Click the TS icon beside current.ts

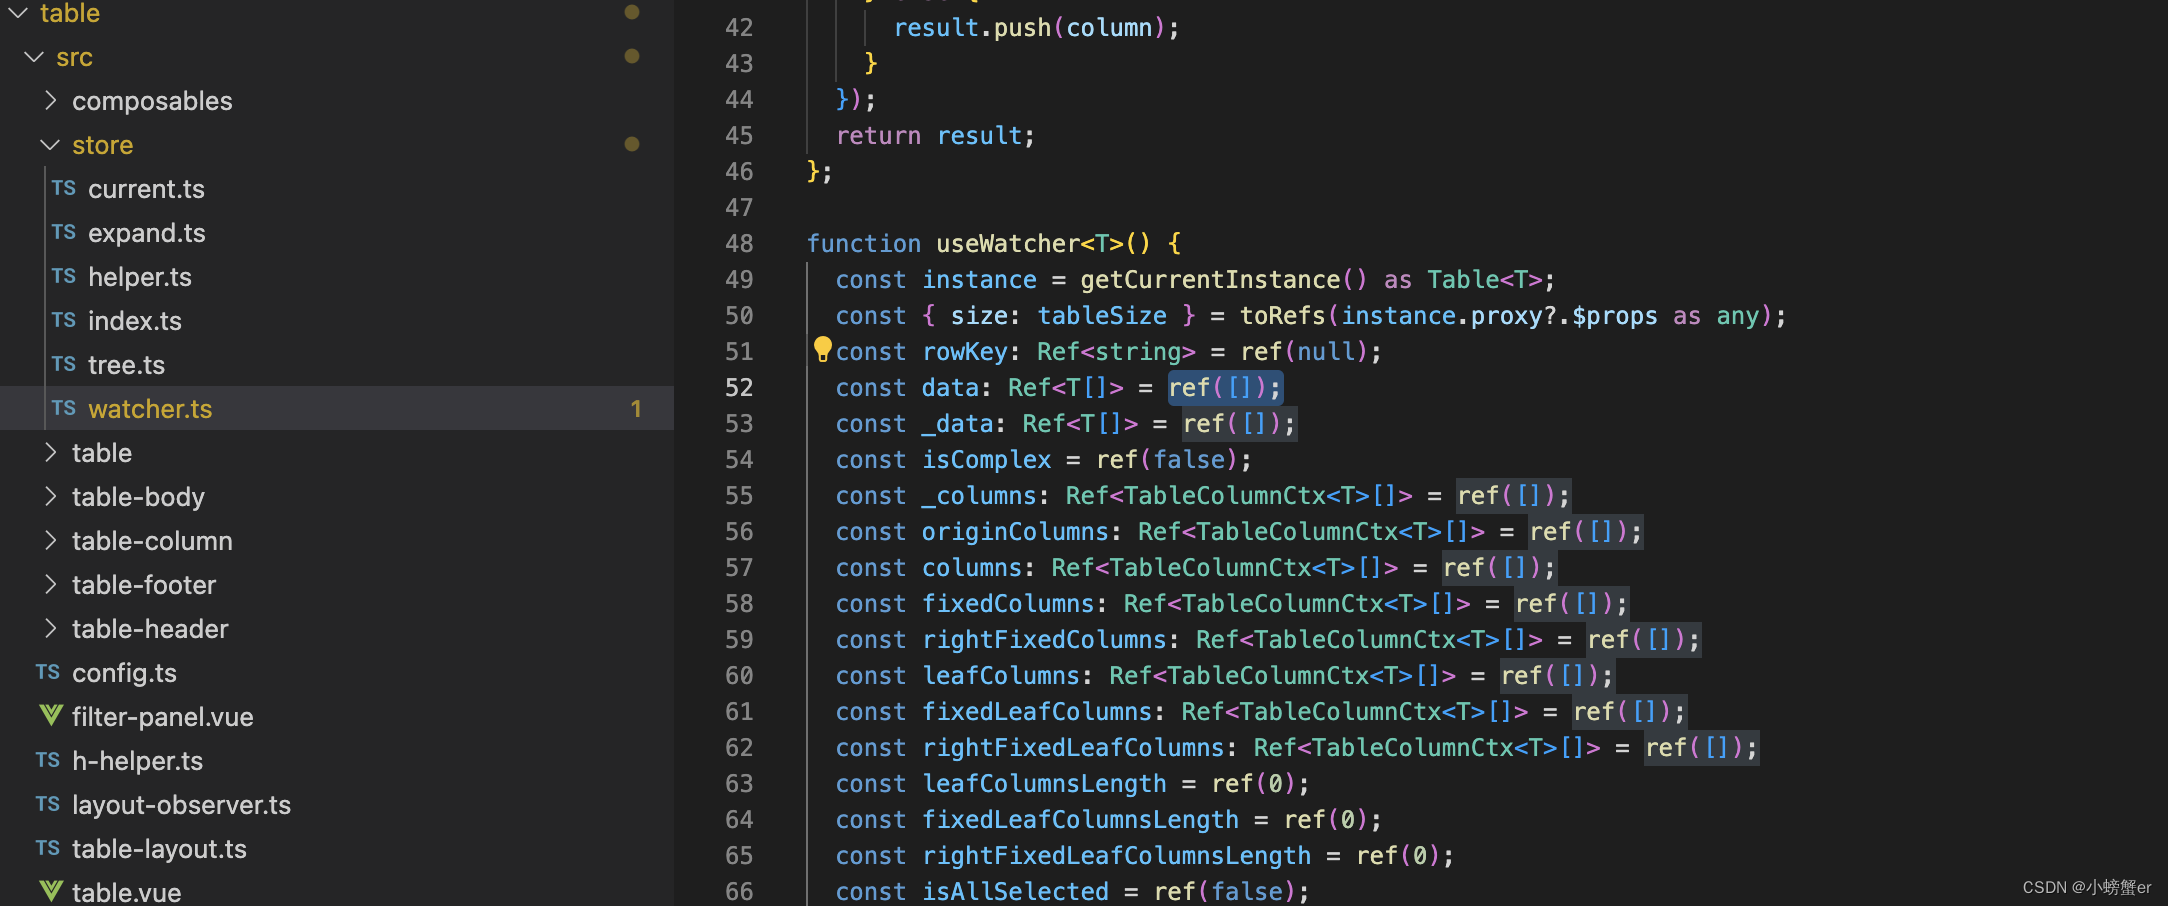pos(64,188)
